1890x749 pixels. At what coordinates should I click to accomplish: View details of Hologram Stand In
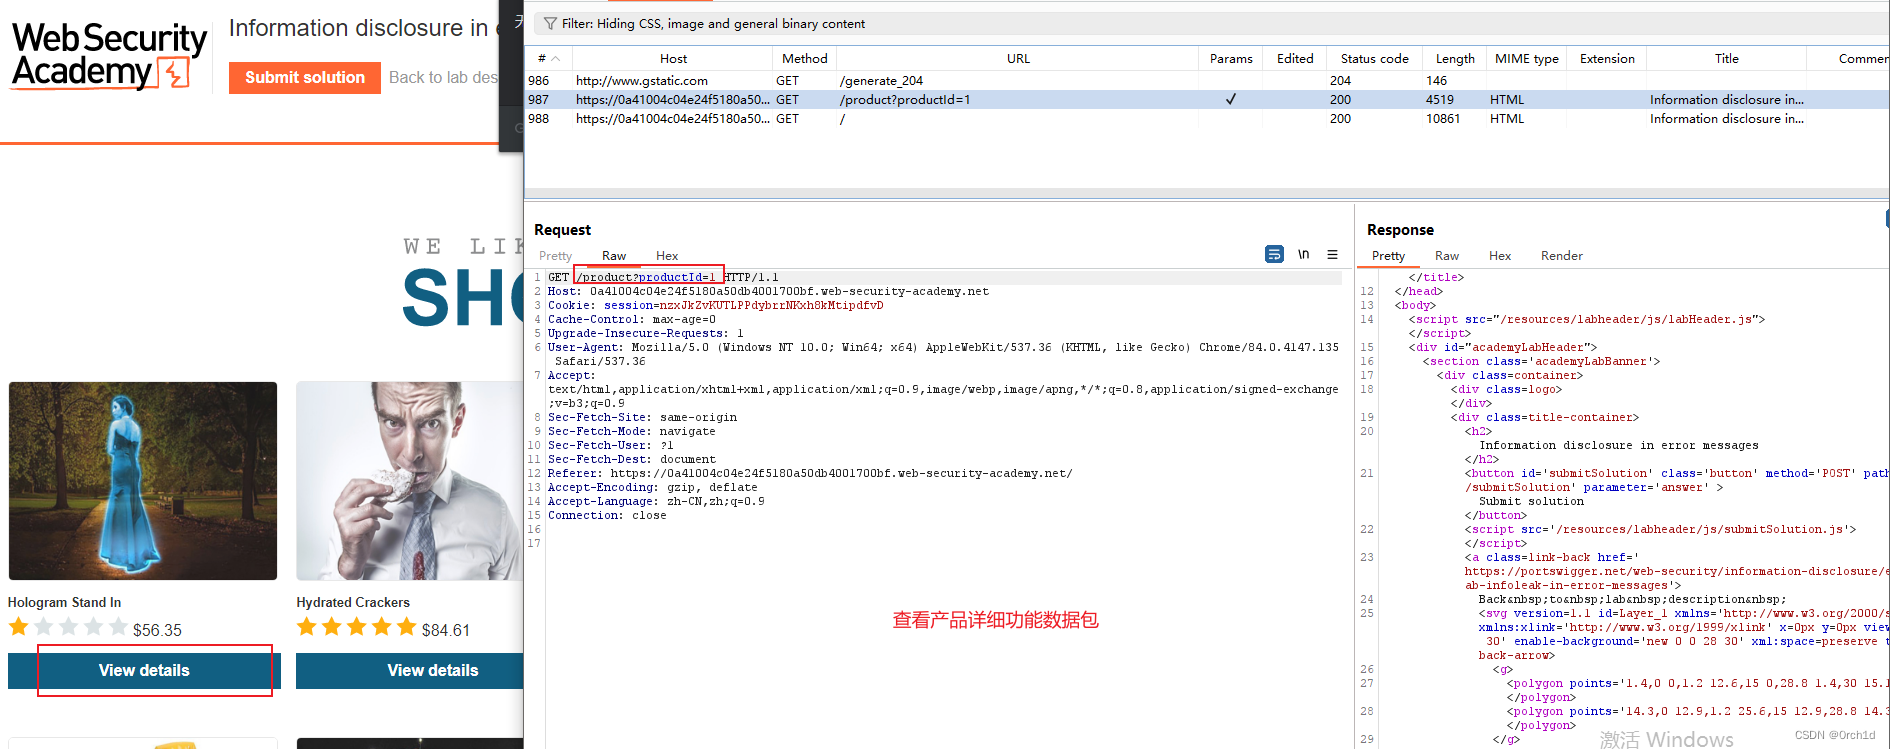[x=144, y=670]
